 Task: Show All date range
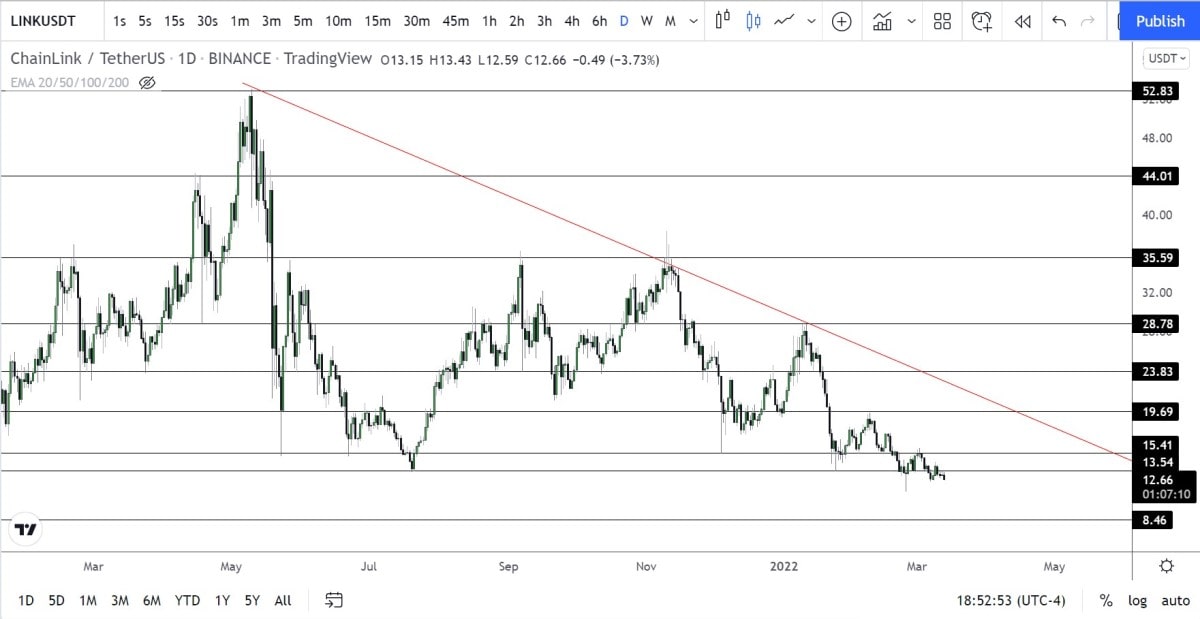(283, 600)
